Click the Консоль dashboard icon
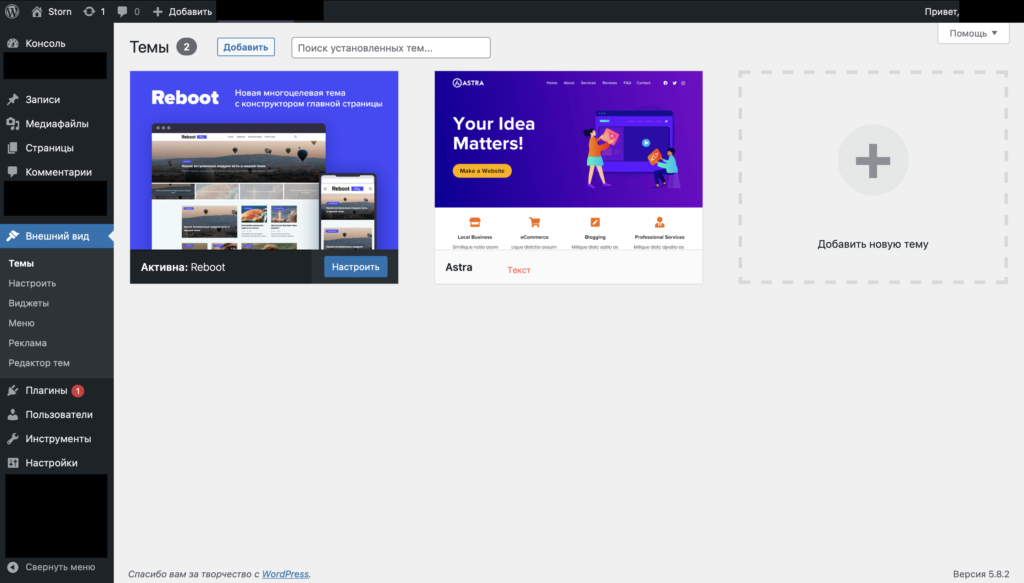Image resolution: width=1024 pixels, height=583 pixels. (x=12, y=43)
